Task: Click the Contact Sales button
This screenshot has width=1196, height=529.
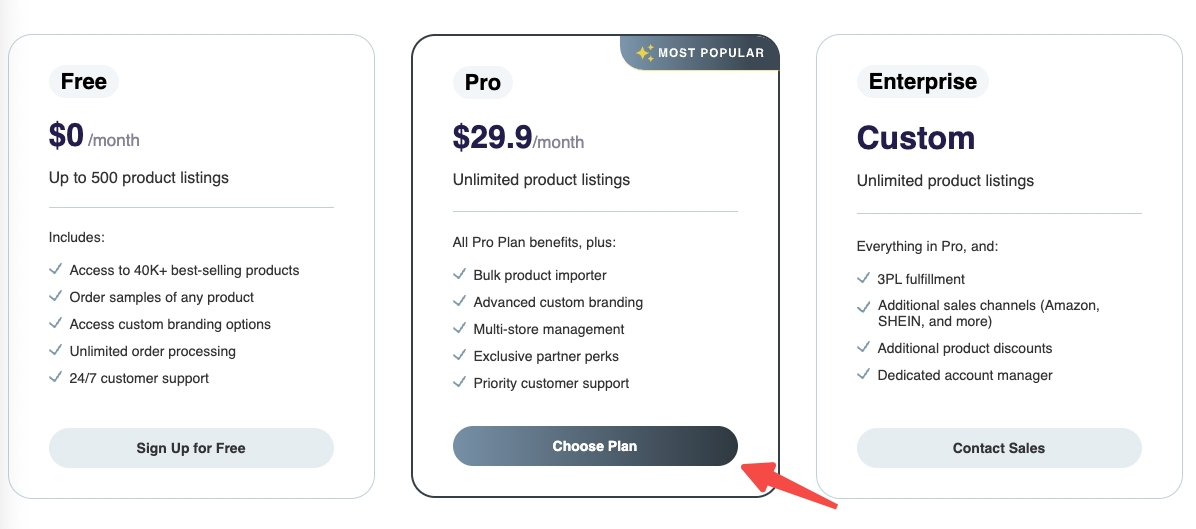Action: click(x=998, y=448)
